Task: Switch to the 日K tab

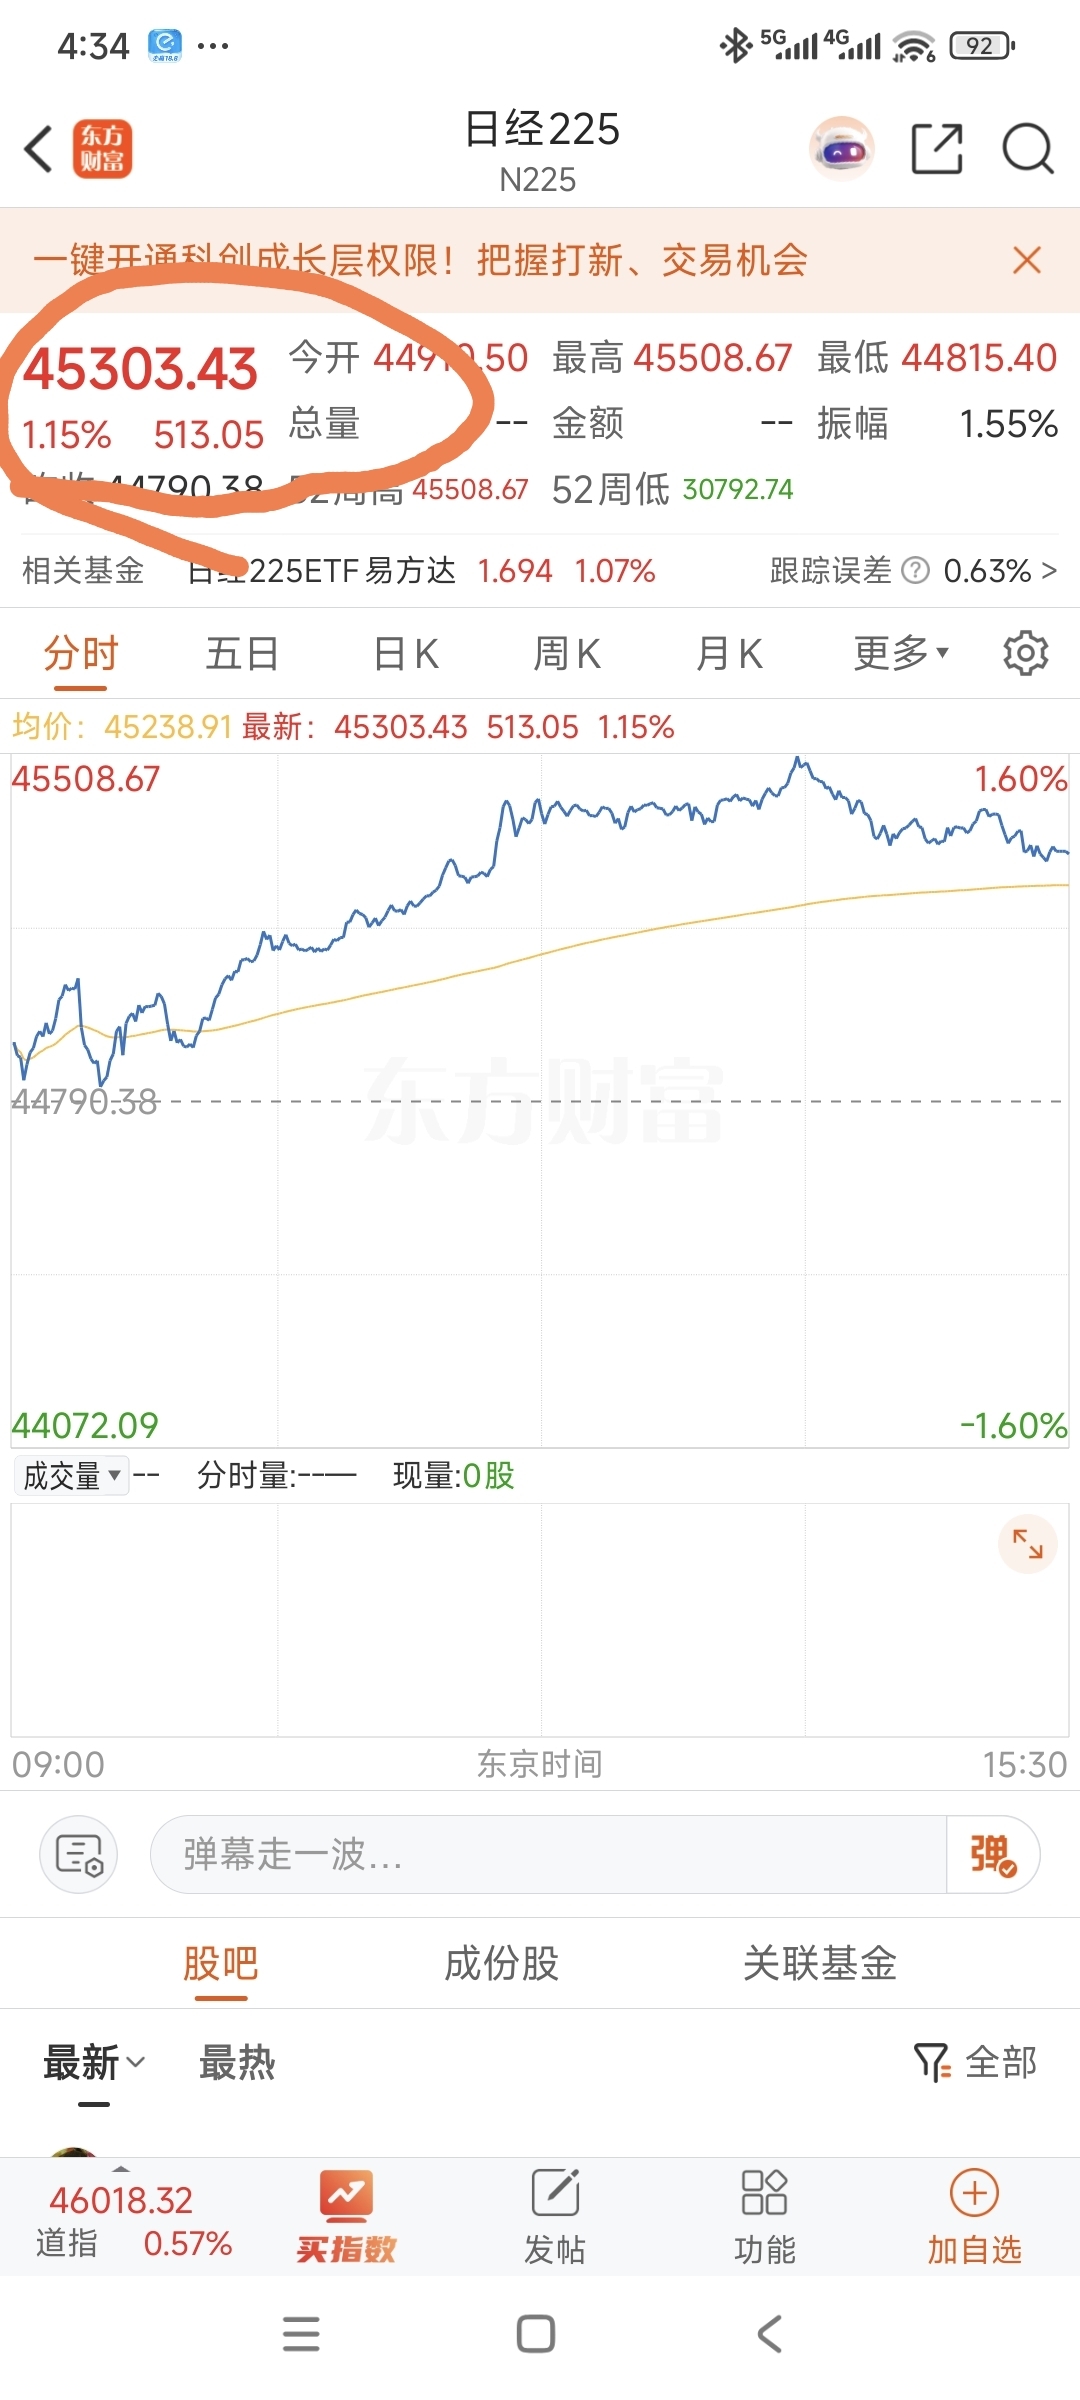Action: [406, 654]
